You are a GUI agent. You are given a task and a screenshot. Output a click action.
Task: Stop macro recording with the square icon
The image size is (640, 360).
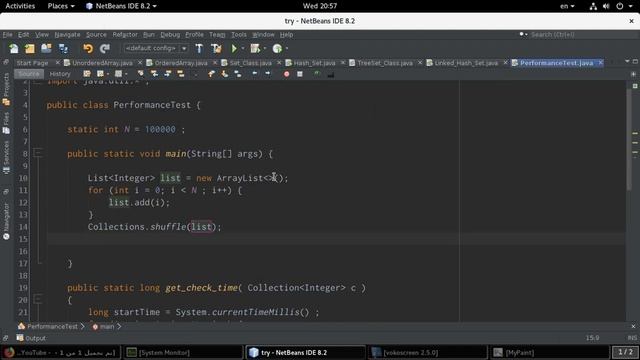(x=300, y=74)
